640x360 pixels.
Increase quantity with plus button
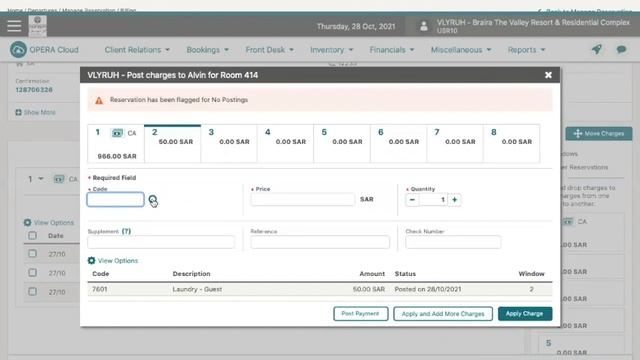454,200
